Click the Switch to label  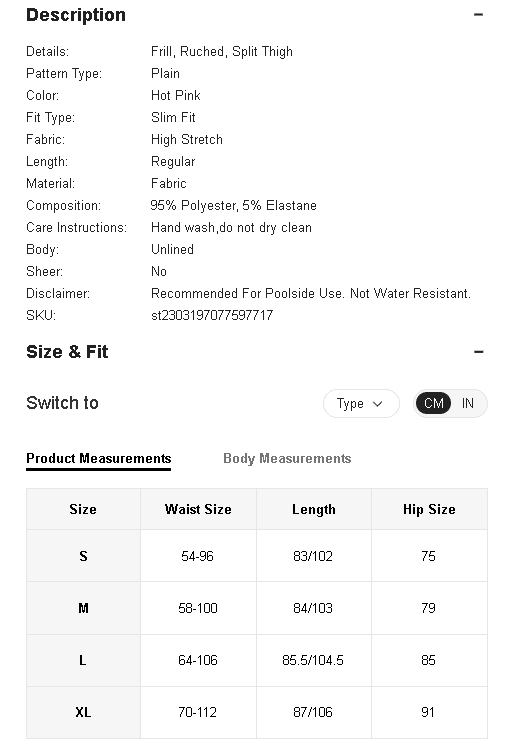click(63, 403)
